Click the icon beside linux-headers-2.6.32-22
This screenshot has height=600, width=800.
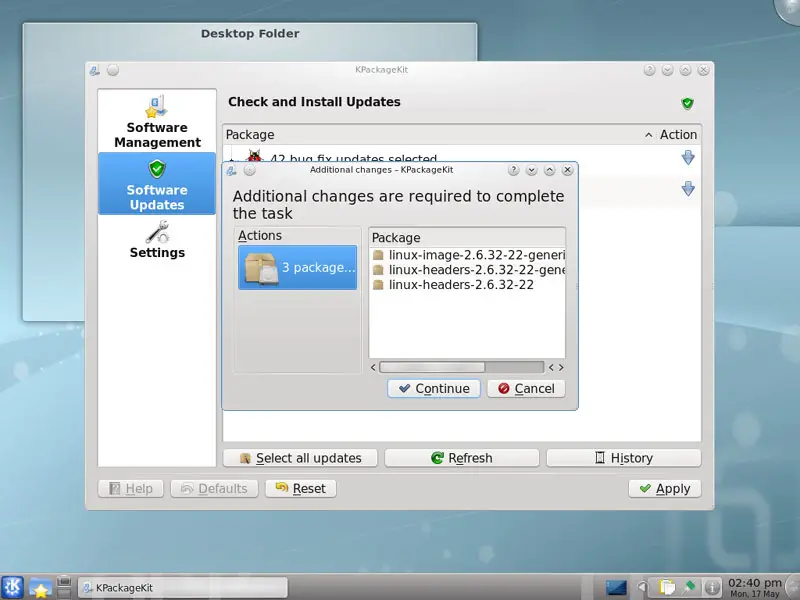pyautogui.click(x=378, y=285)
